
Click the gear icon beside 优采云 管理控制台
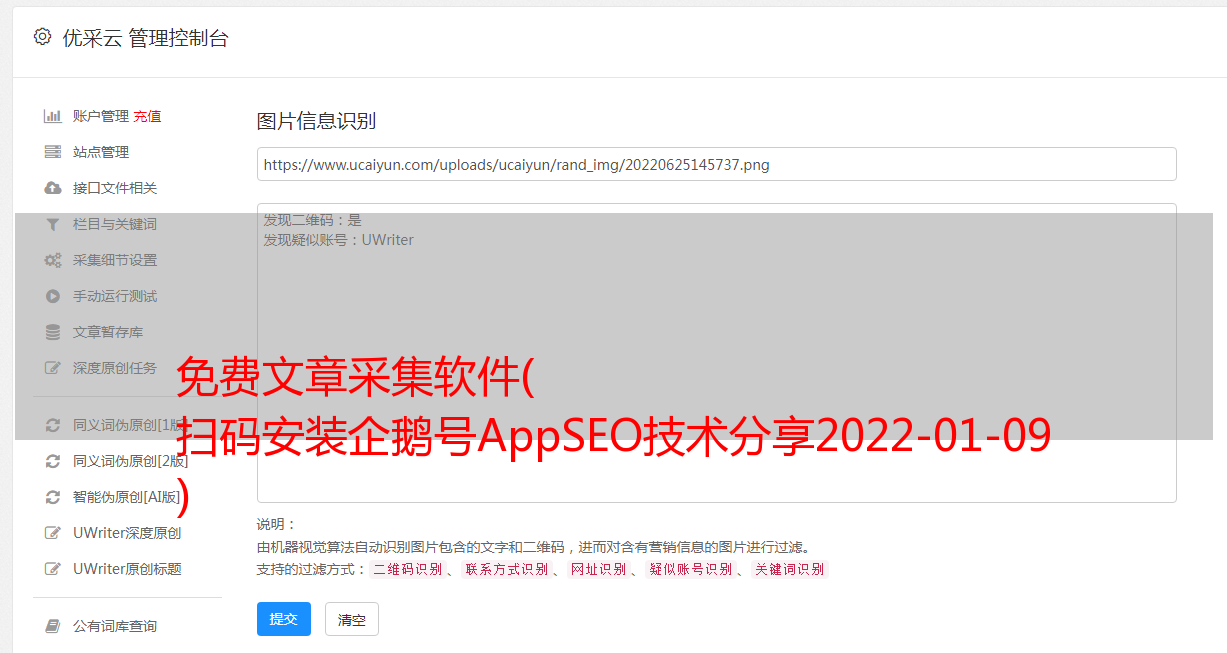(x=42, y=37)
